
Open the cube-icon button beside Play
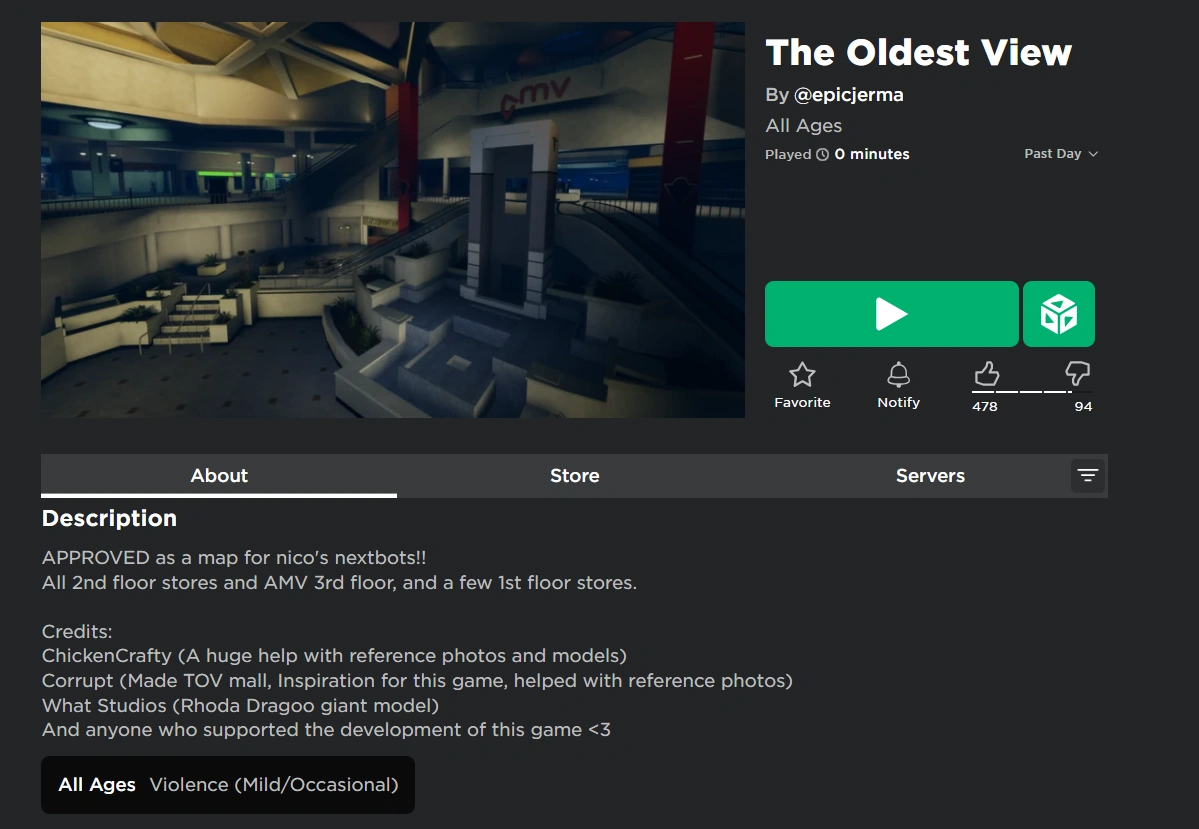1059,314
